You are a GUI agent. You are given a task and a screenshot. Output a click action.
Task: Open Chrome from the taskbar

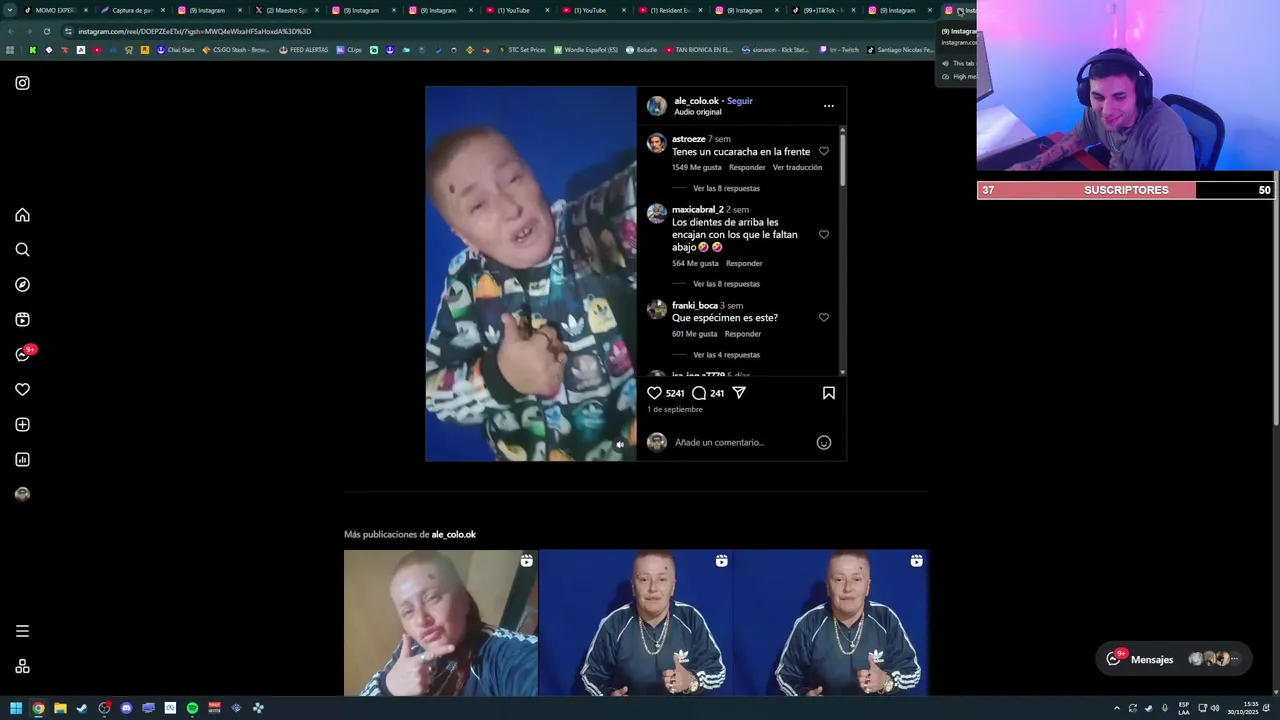(38, 708)
